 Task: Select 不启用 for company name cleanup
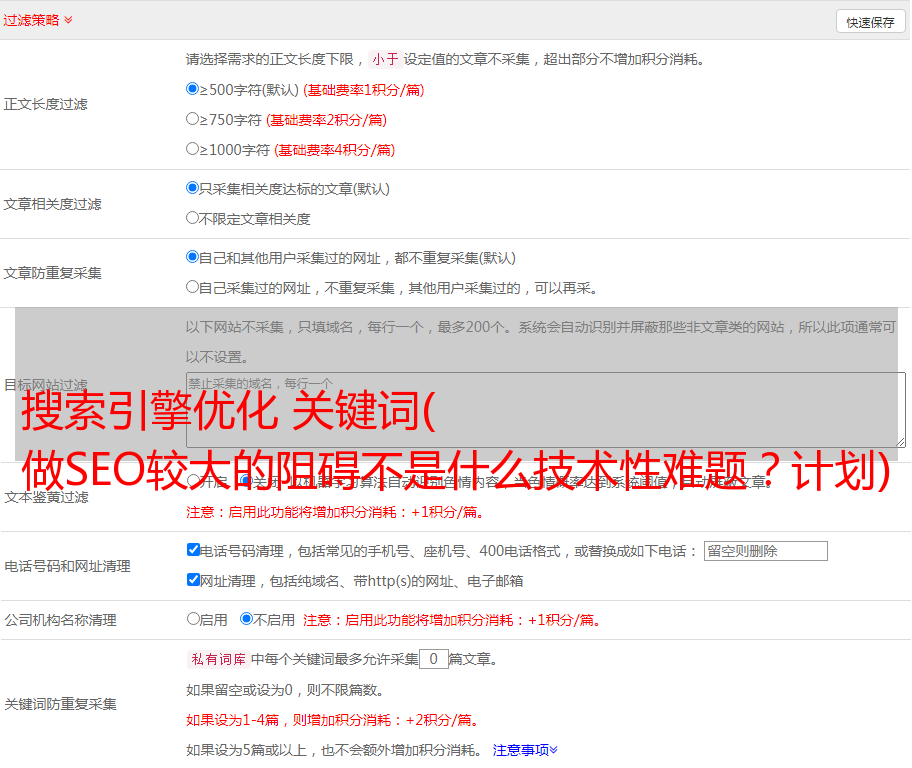tap(247, 618)
